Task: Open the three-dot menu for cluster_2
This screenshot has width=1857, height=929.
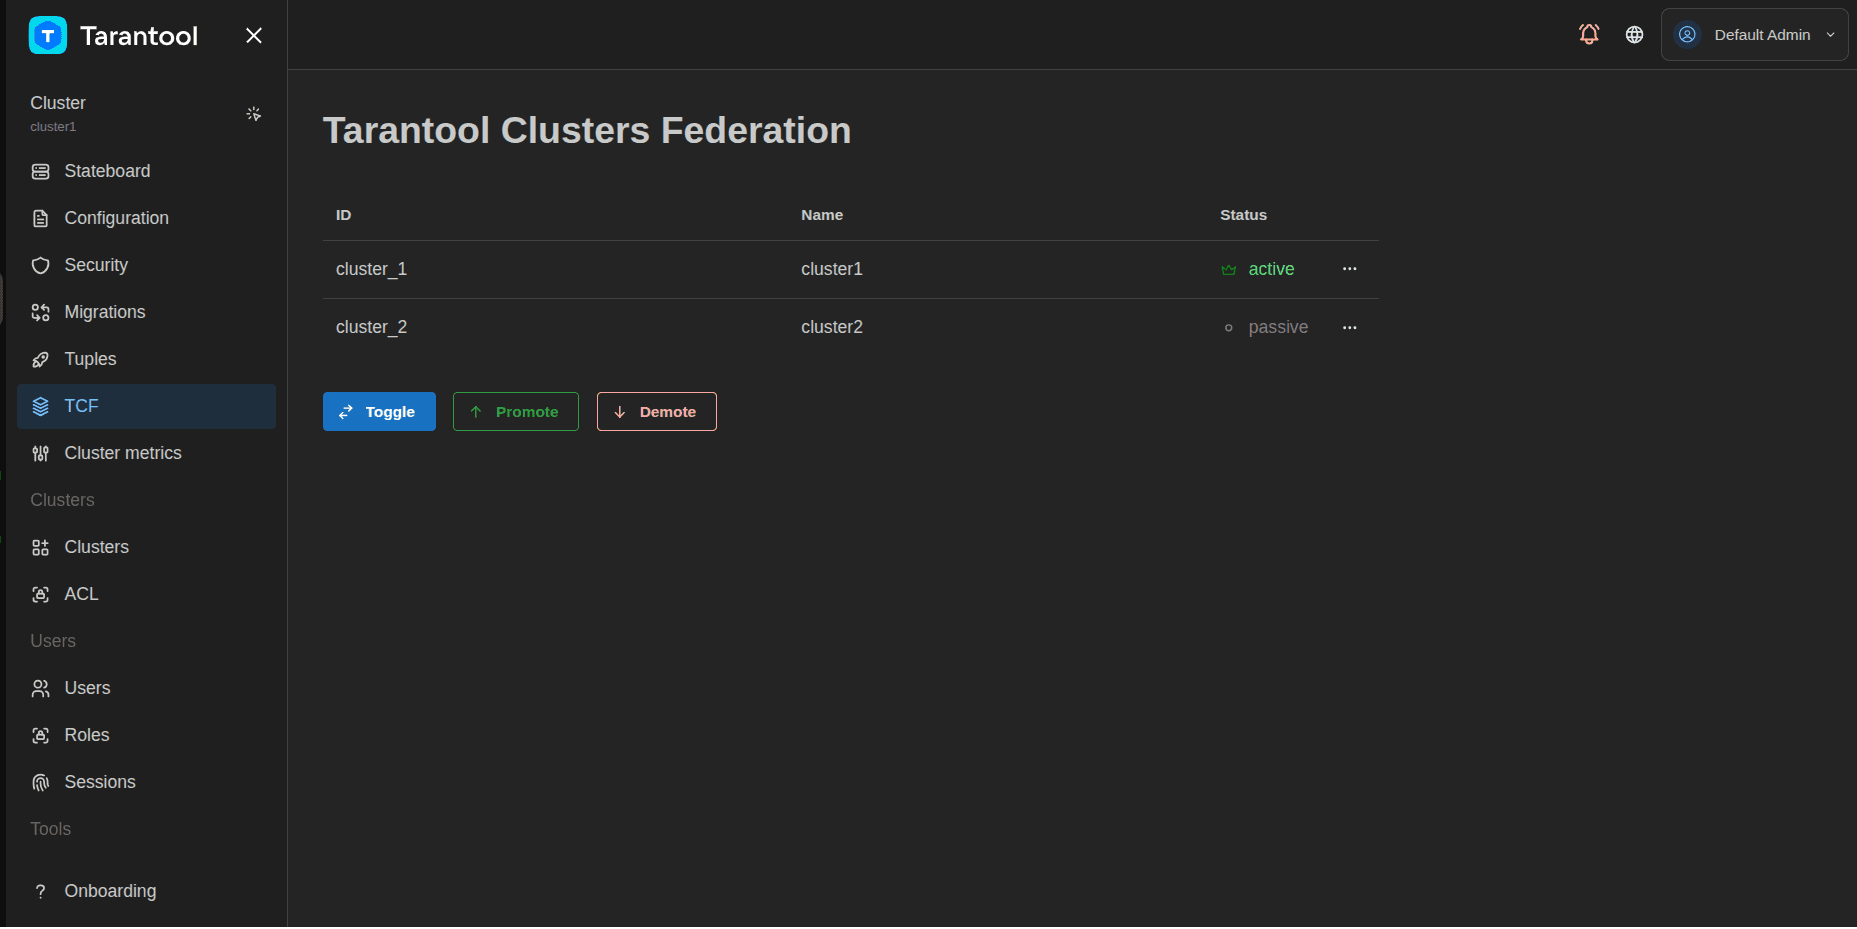Action: (1350, 328)
